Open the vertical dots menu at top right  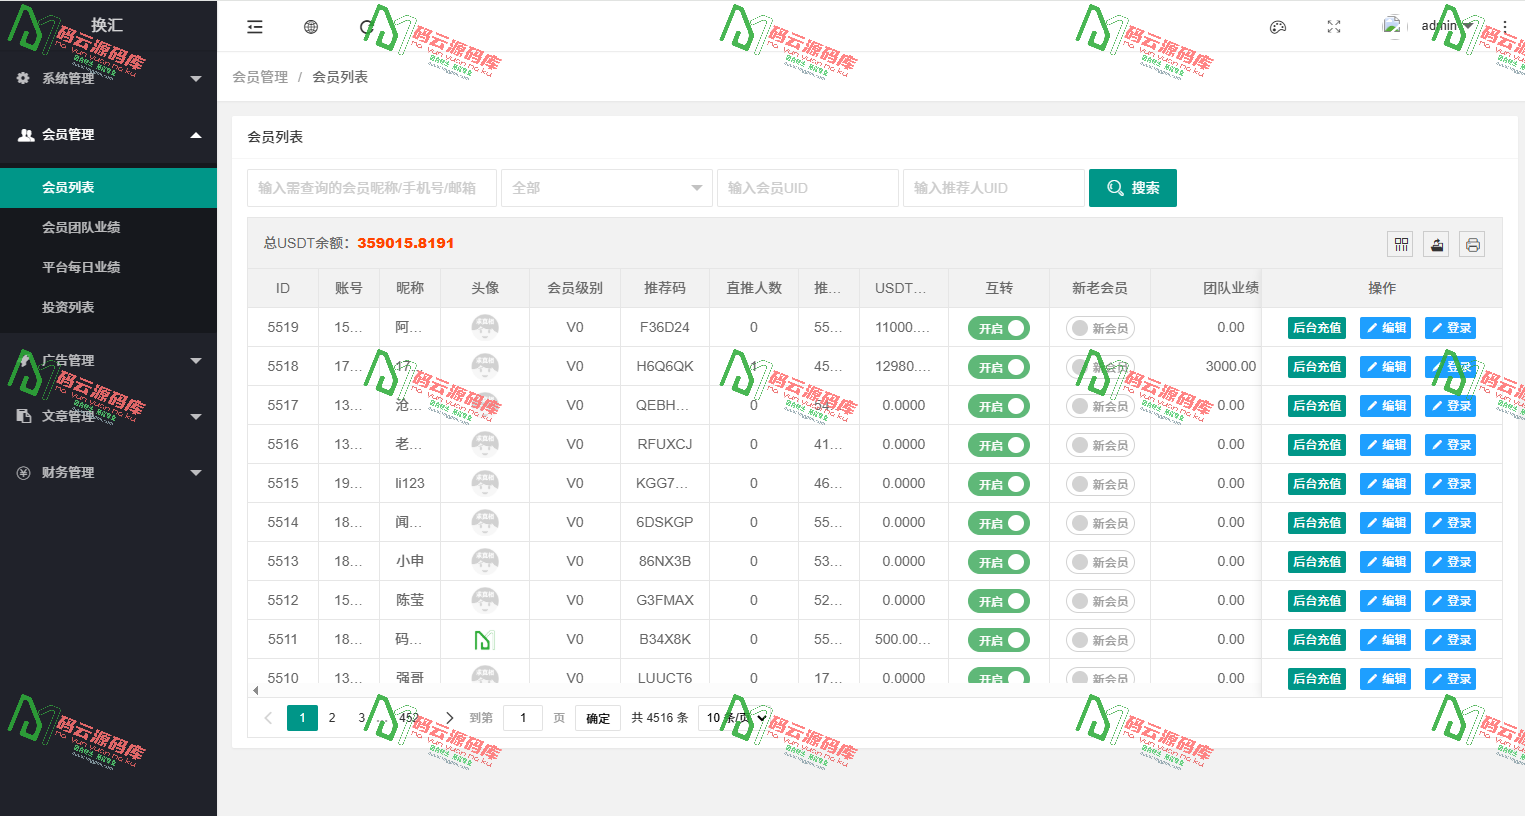pos(1504,27)
